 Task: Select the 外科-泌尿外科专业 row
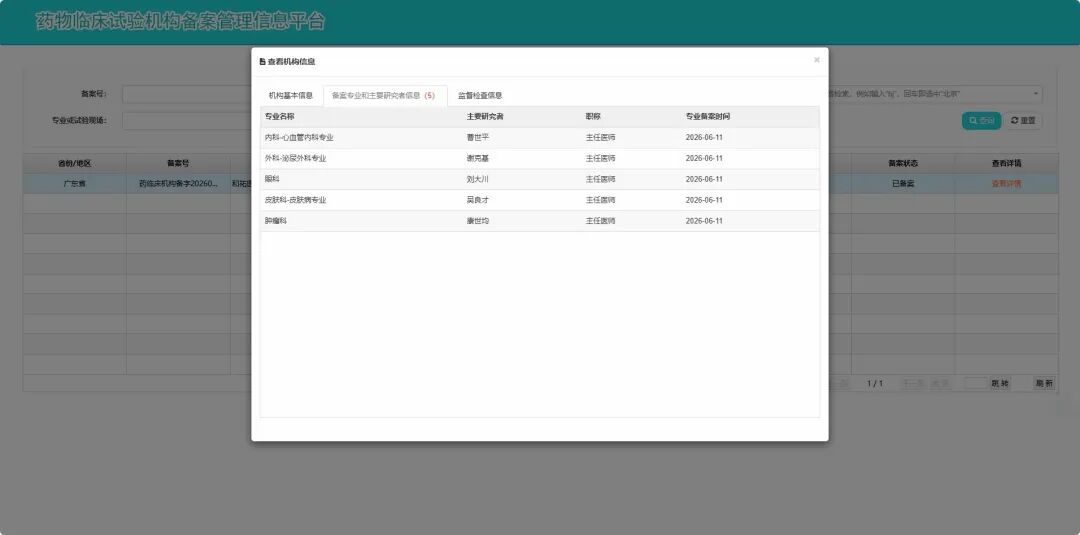539,158
